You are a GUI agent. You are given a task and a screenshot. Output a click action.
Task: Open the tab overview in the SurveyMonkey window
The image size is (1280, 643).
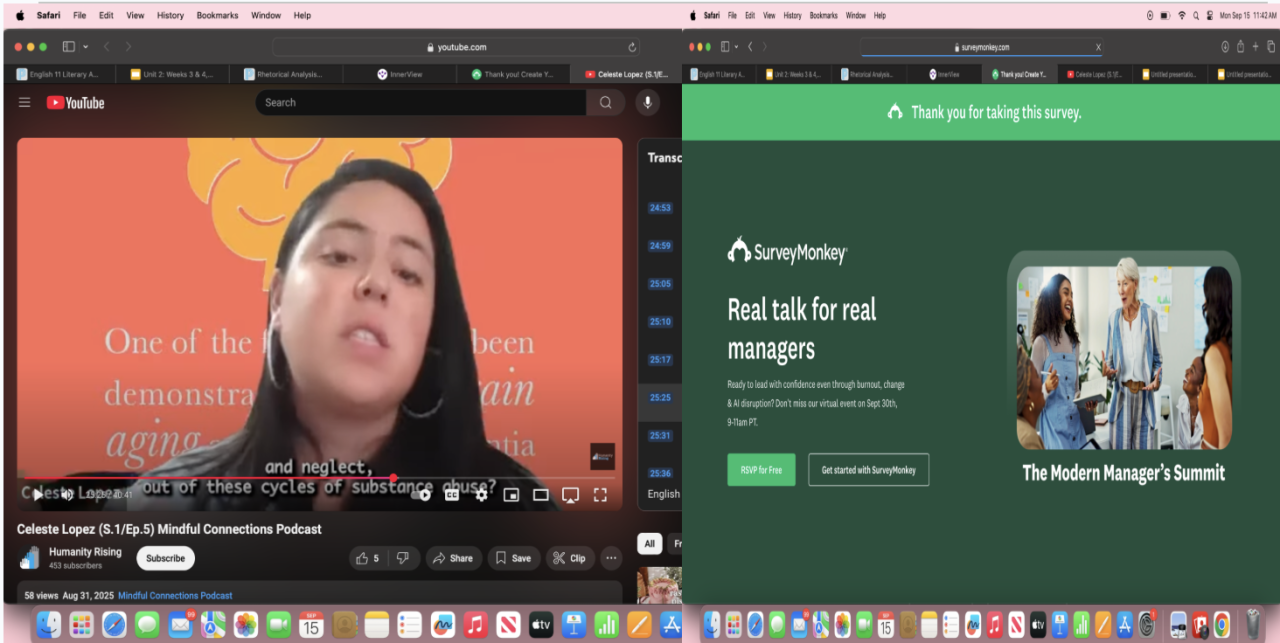(x=1271, y=47)
